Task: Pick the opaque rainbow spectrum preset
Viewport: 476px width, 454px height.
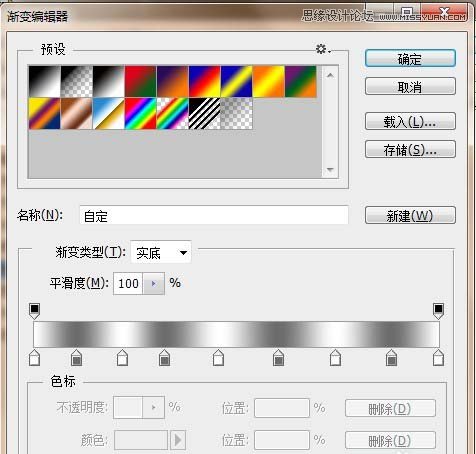Action: point(141,113)
